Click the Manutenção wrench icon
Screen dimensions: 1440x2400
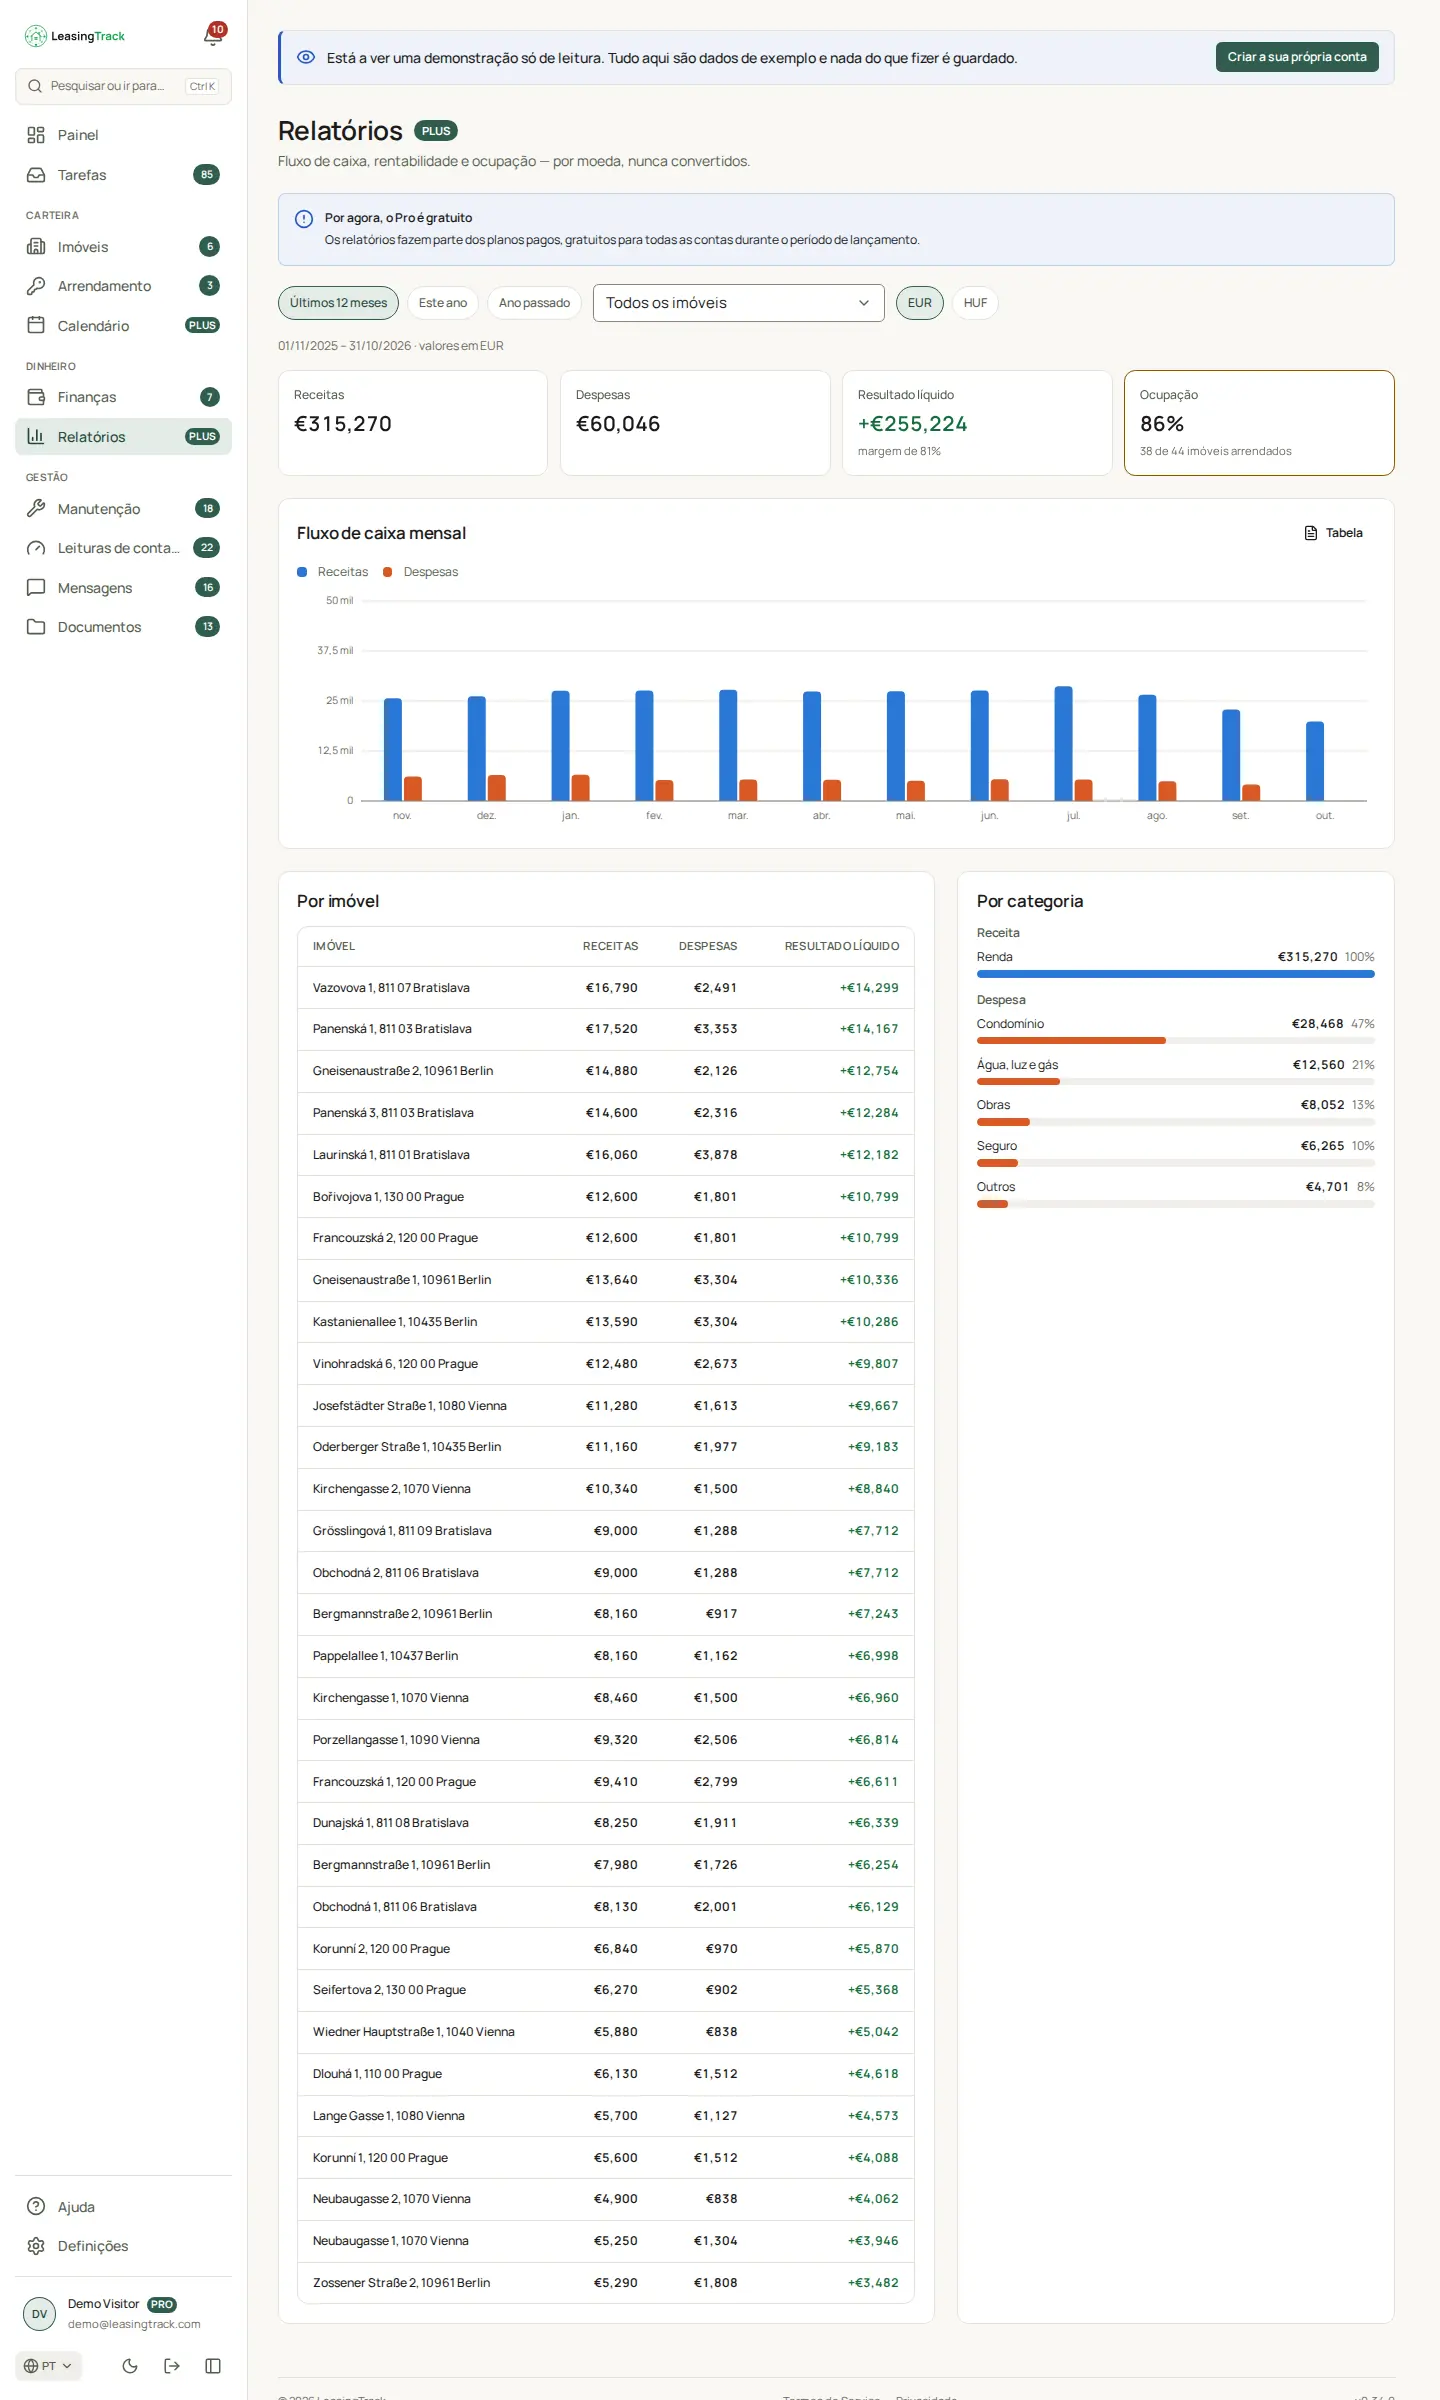click(36, 509)
